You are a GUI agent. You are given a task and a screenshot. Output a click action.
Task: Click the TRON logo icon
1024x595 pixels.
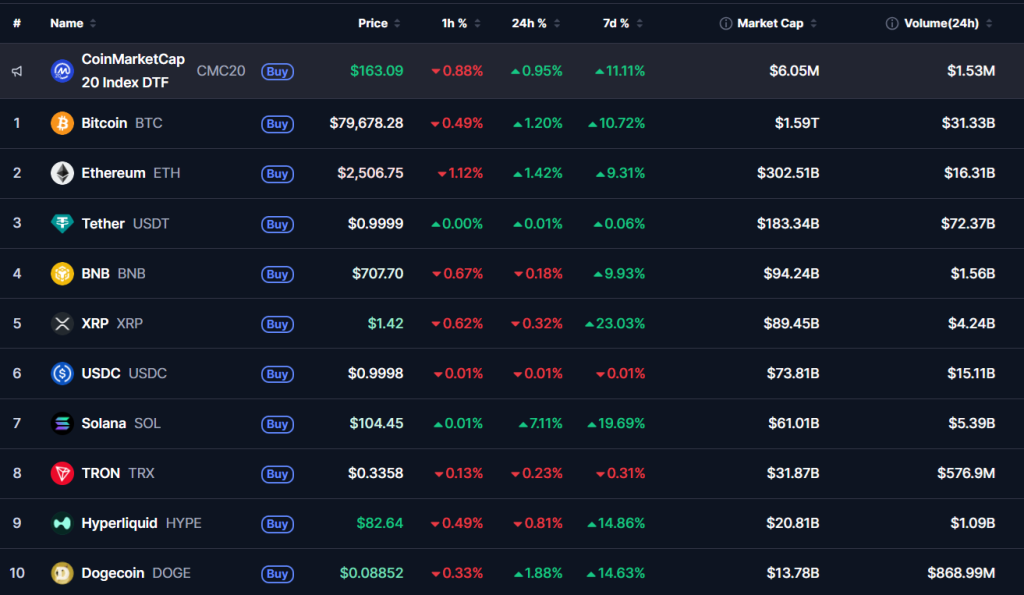62,473
